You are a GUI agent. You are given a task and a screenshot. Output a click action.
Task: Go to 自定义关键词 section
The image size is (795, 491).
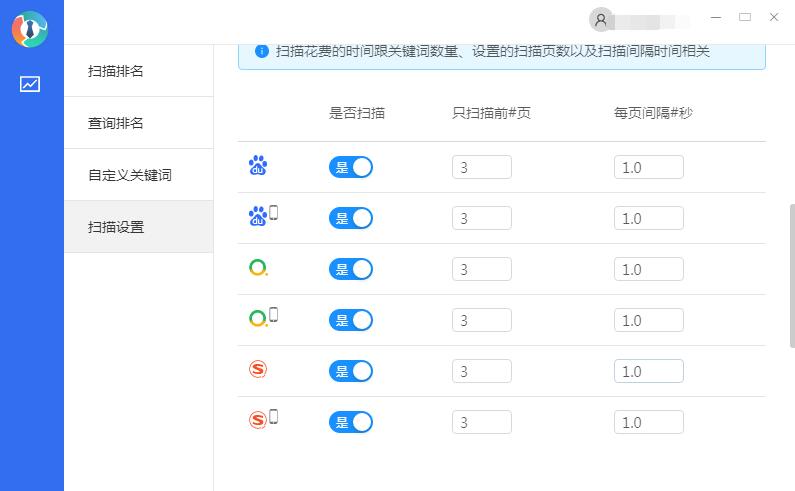coord(130,175)
